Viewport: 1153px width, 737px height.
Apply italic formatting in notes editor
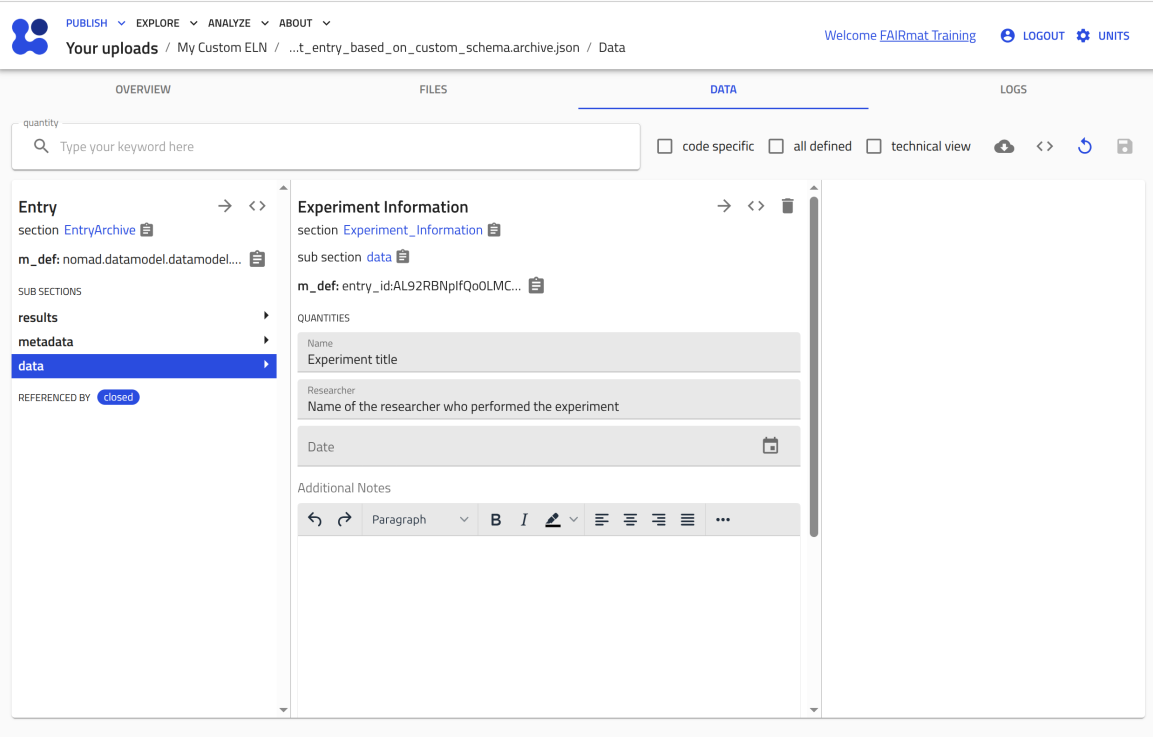click(x=524, y=520)
